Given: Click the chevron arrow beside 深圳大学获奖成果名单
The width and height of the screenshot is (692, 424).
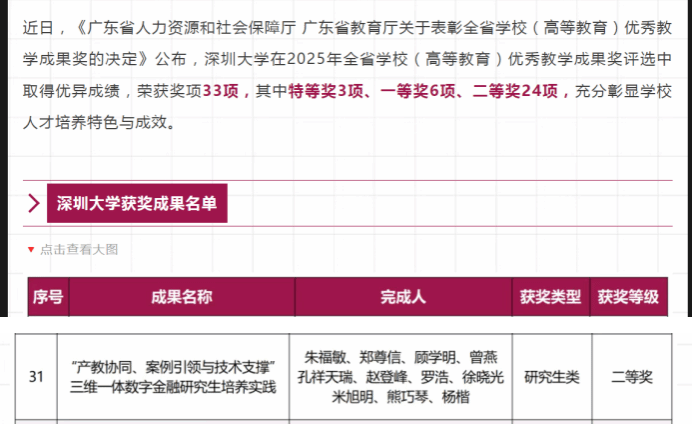Looking at the screenshot, I should [34, 203].
